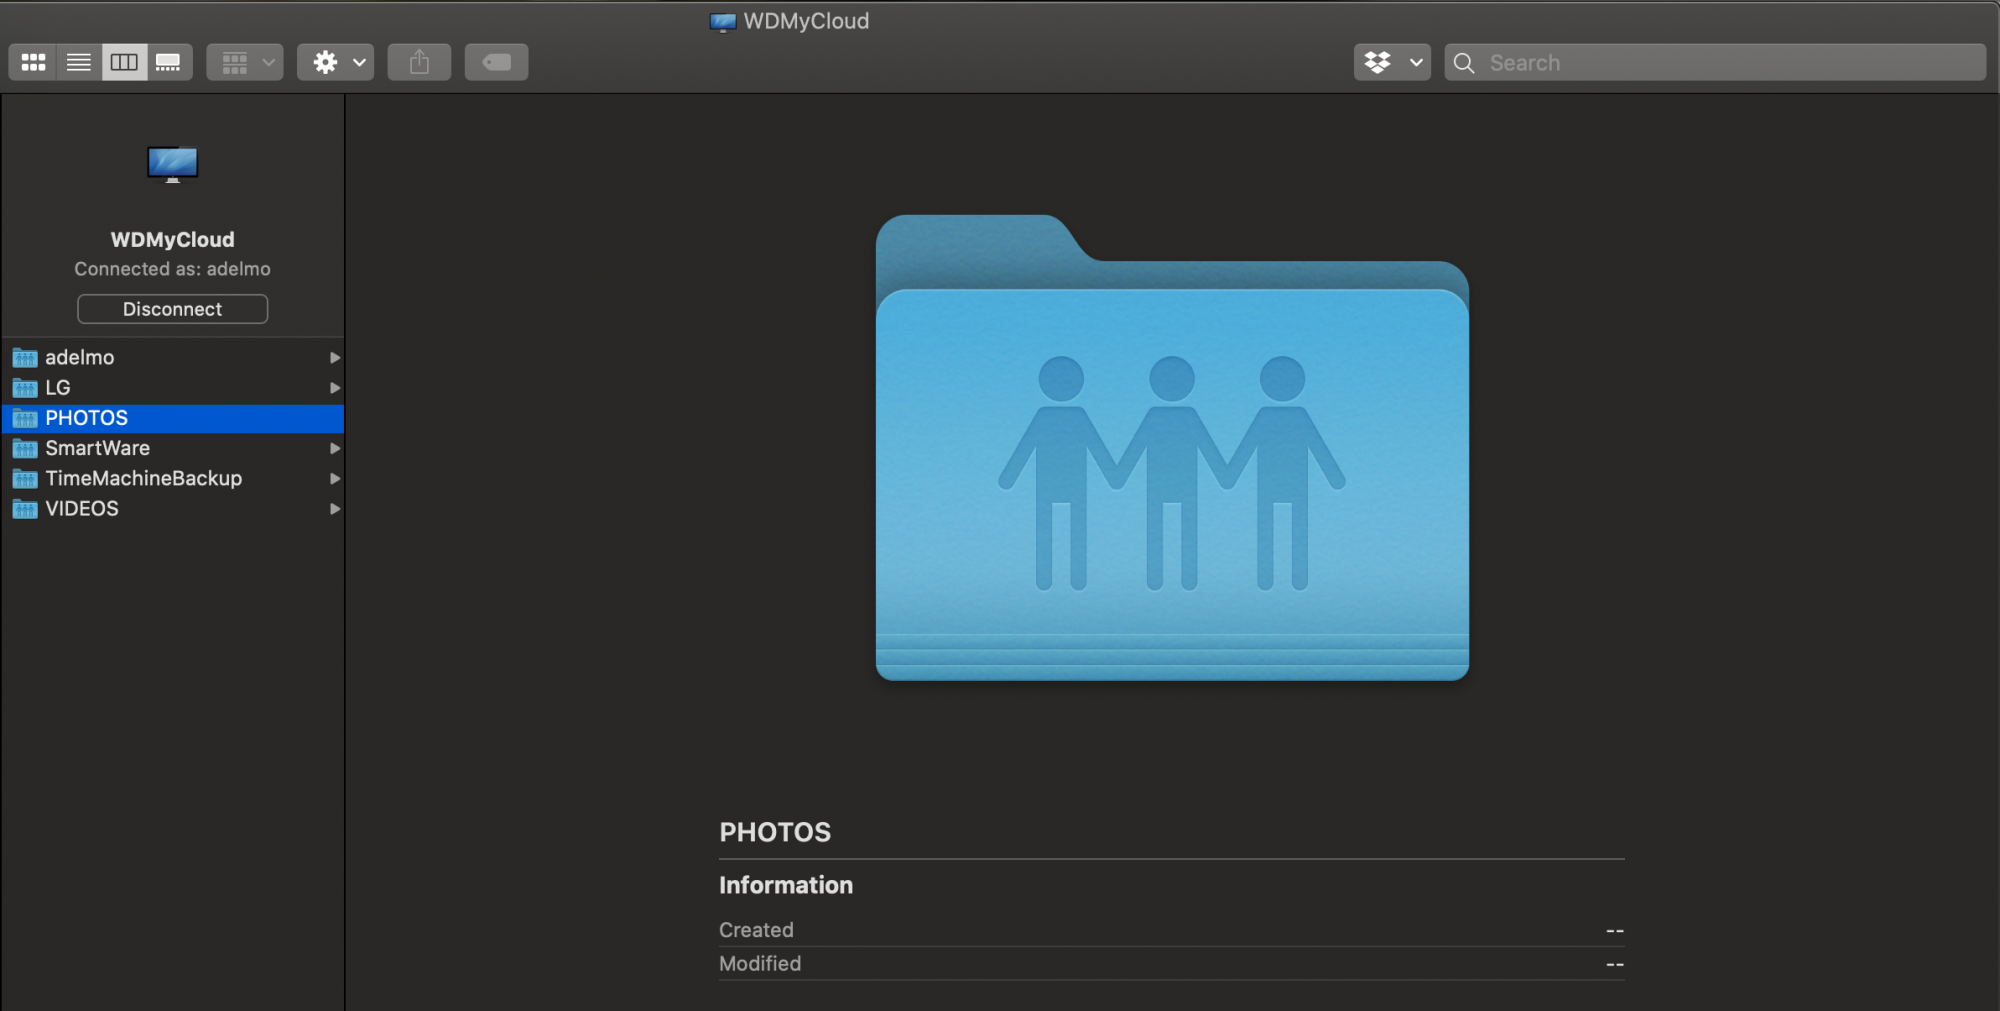Click the LG folder icon
The height and width of the screenshot is (1011, 2000).
(x=25, y=388)
